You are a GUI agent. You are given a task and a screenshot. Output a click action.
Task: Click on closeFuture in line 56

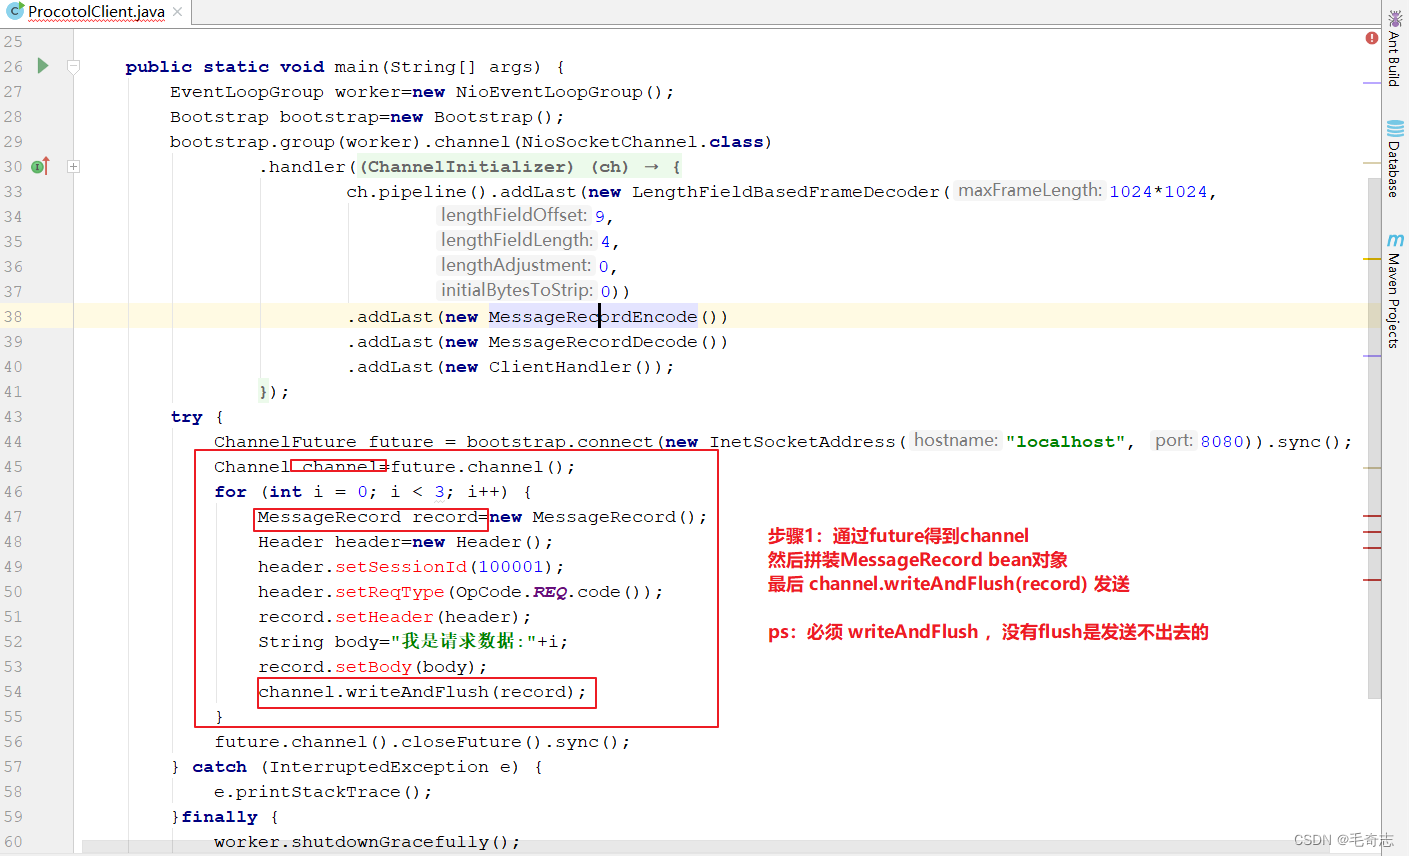[461, 742]
